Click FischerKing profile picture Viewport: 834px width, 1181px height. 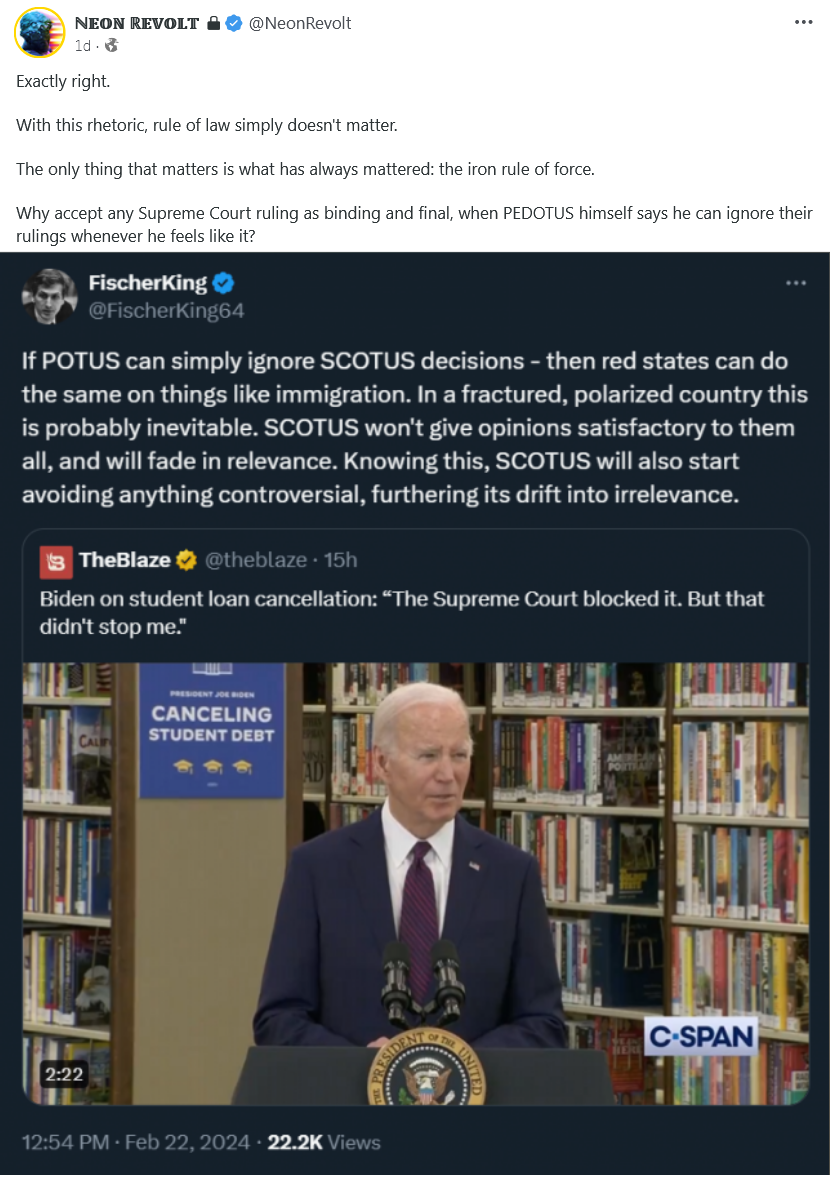pyautogui.click(x=50, y=296)
